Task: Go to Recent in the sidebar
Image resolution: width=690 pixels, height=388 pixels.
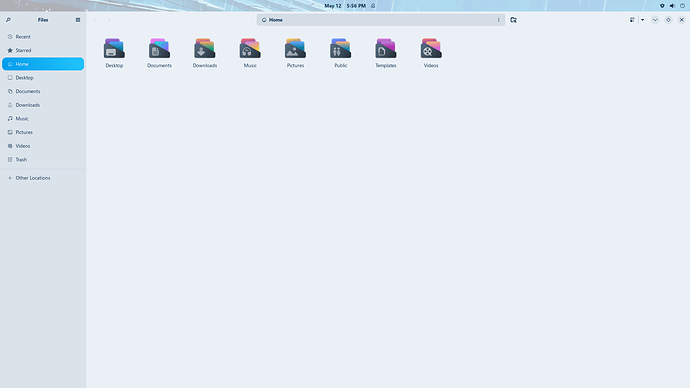Action: [43, 37]
